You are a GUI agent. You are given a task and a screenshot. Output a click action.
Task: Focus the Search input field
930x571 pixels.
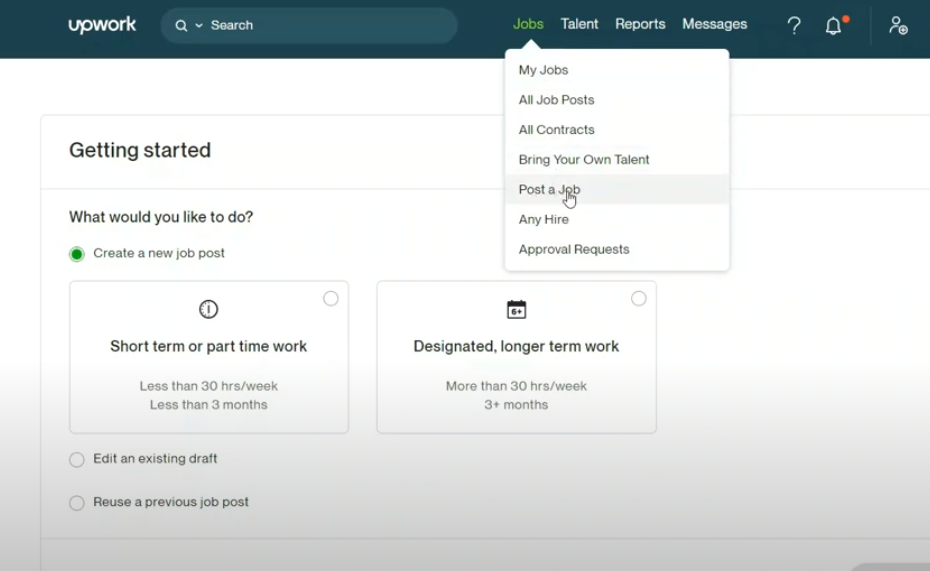click(x=308, y=25)
